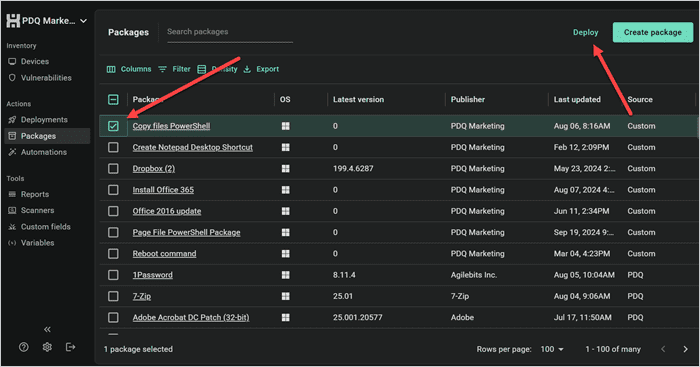Click the PDQ logo icon
This screenshot has width=700, height=367.
pyautogui.click(x=13, y=21)
